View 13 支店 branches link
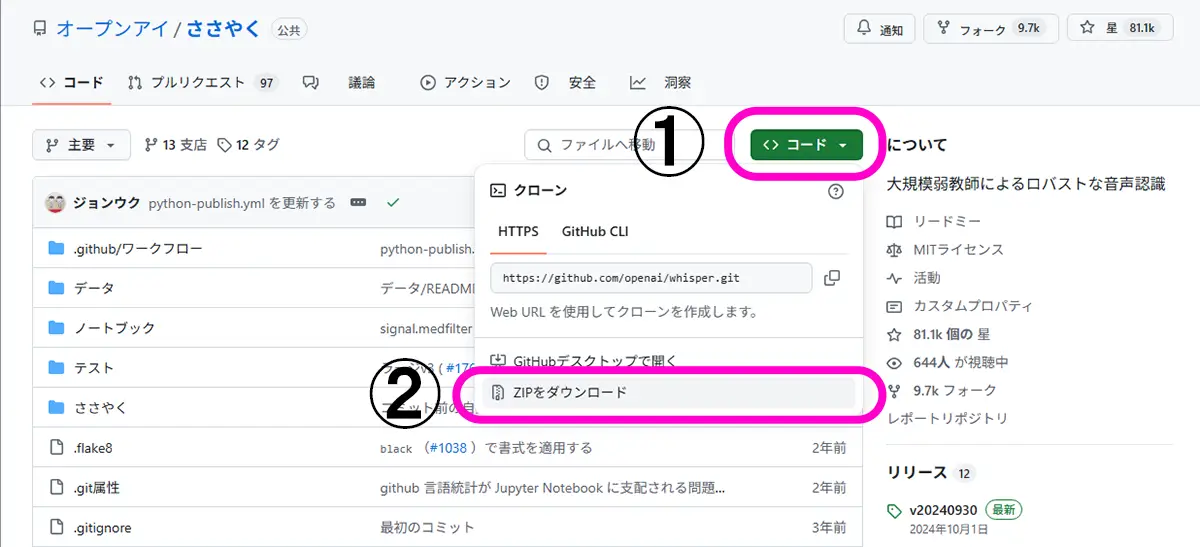The width and height of the screenshot is (1200, 547). coord(176,145)
